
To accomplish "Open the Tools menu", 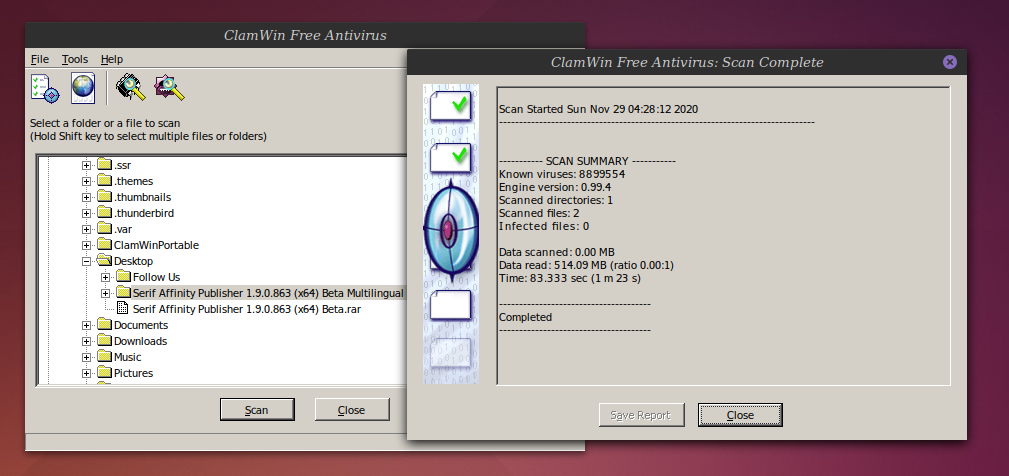I will tap(75, 59).
